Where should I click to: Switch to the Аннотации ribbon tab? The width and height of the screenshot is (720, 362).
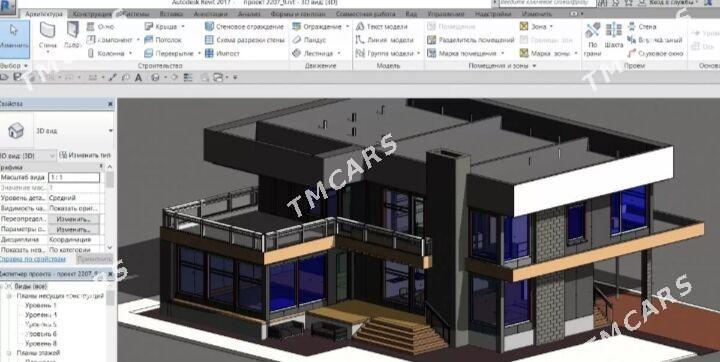210,14
